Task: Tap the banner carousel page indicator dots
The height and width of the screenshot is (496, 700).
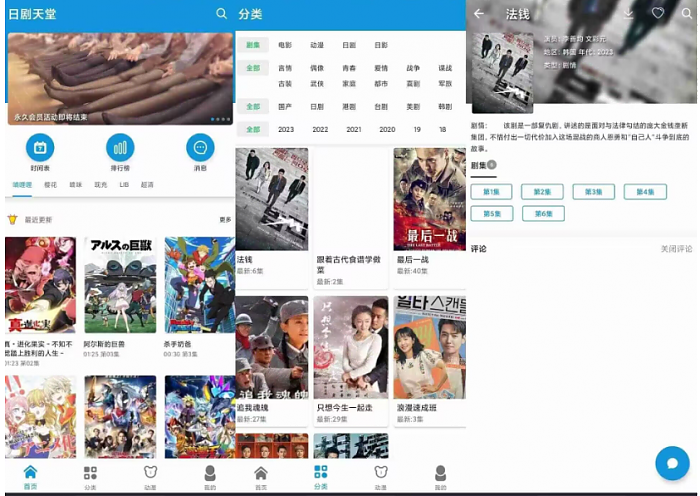Action: (x=220, y=119)
